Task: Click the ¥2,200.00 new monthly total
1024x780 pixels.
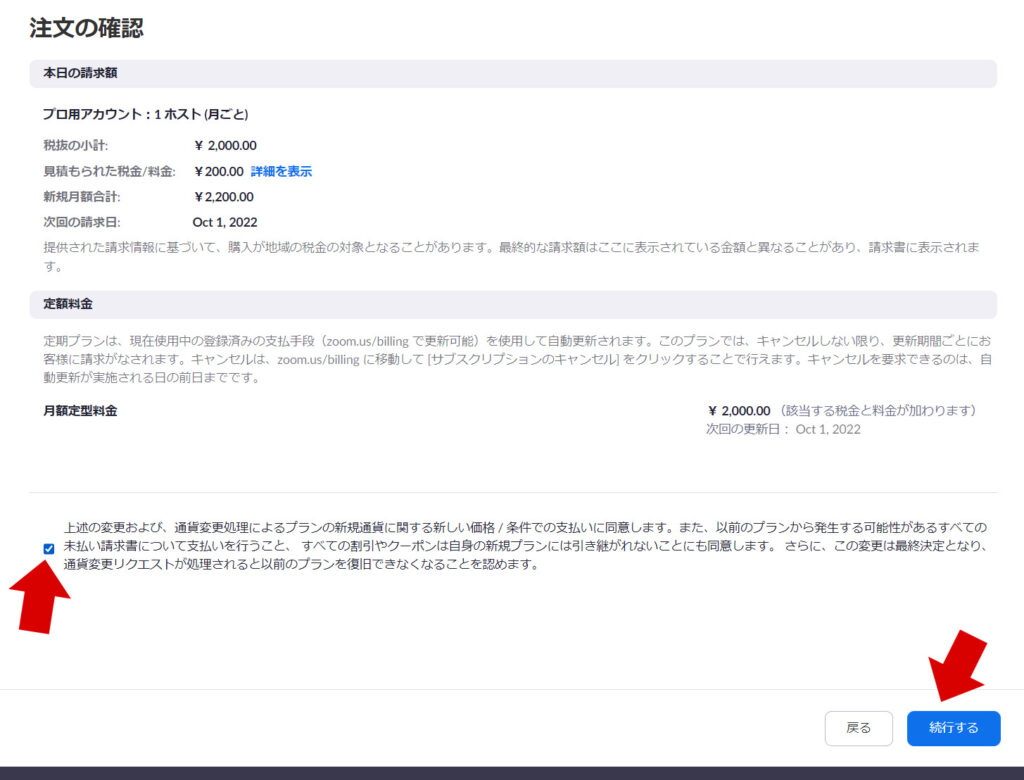Action: click(x=224, y=197)
